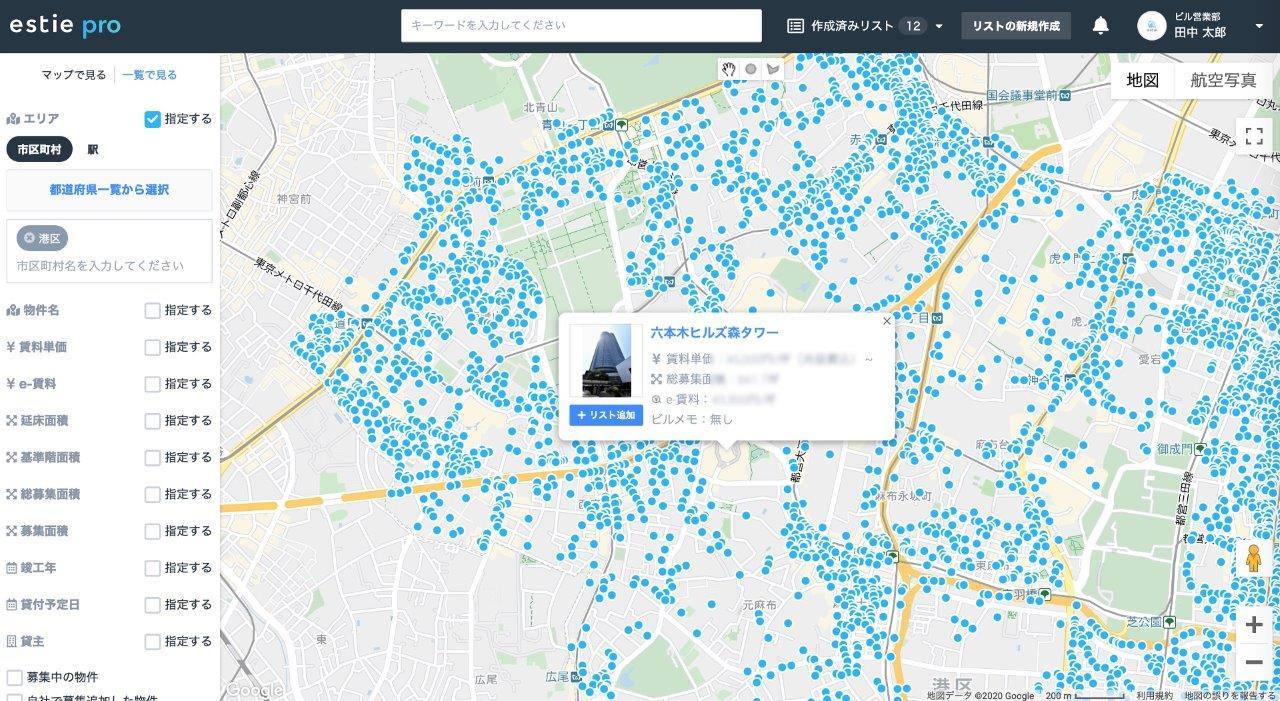This screenshot has width=1280, height=701.
Task: Remove the 港区 area tag
Action: point(30,238)
